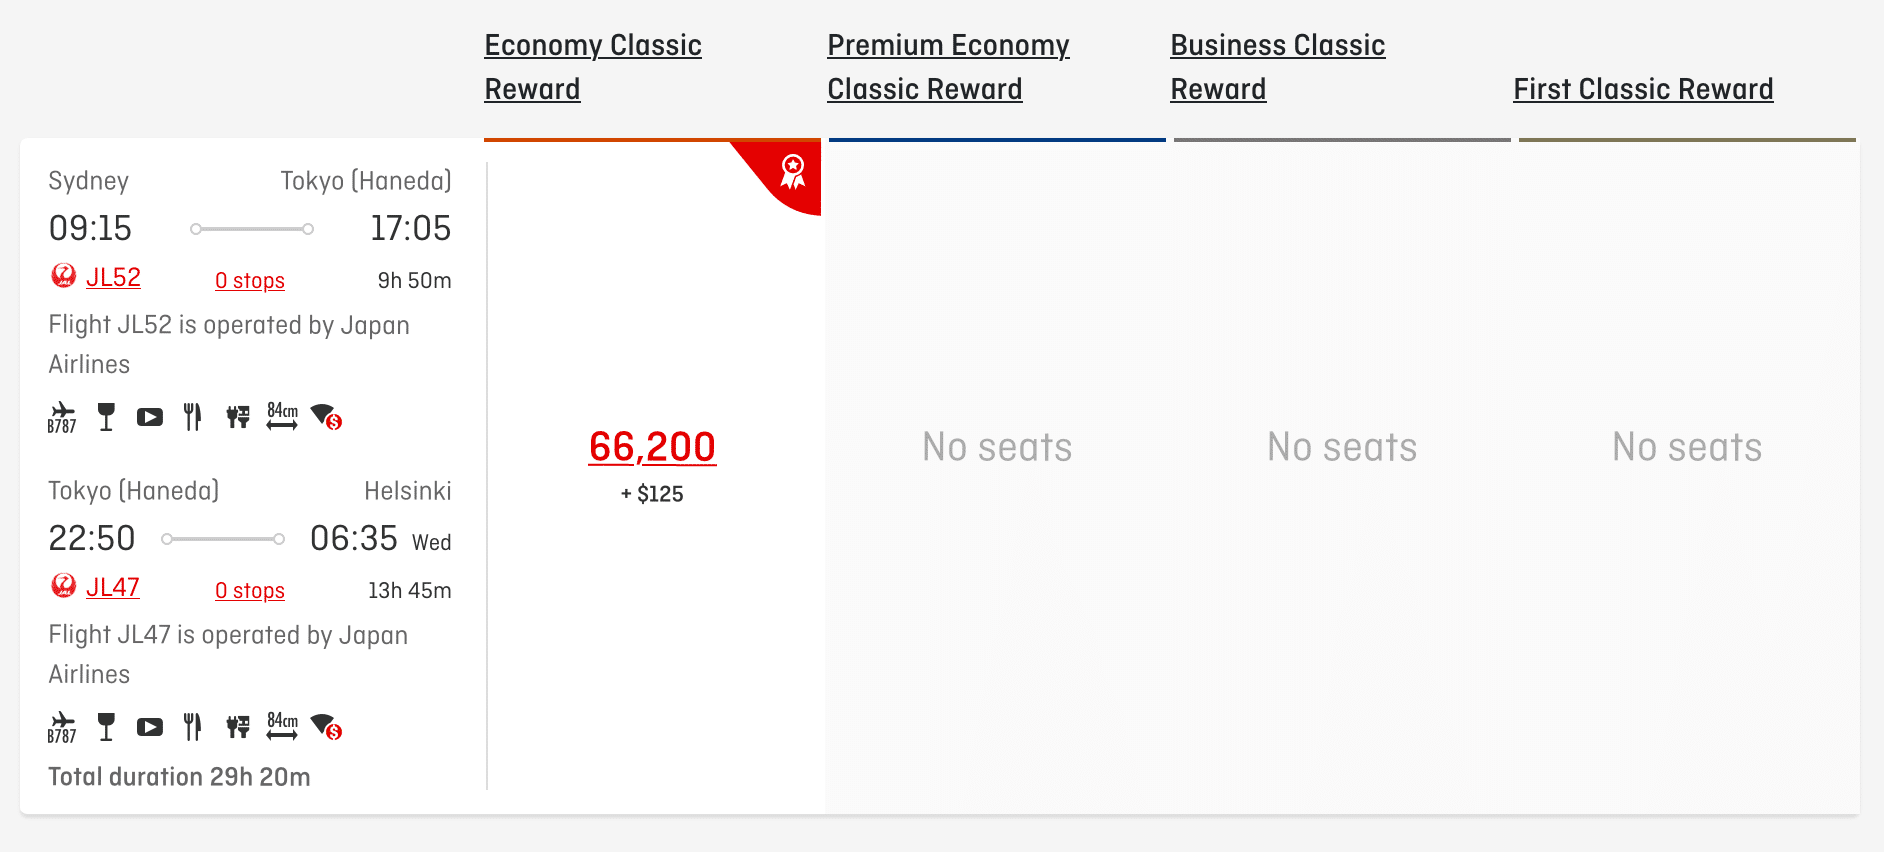Open the JL47 flight number link
This screenshot has height=852, width=1884.
113,588
